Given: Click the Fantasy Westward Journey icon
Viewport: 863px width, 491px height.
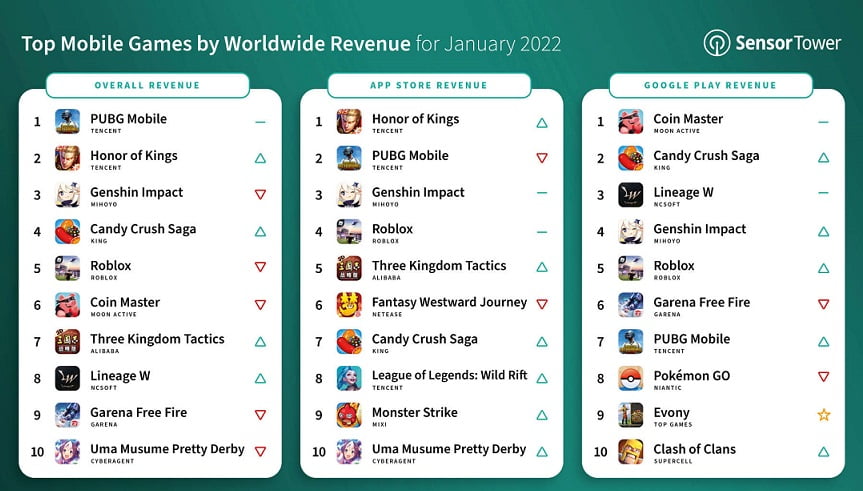Looking at the screenshot, I should pyautogui.click(x=349, y=305).
